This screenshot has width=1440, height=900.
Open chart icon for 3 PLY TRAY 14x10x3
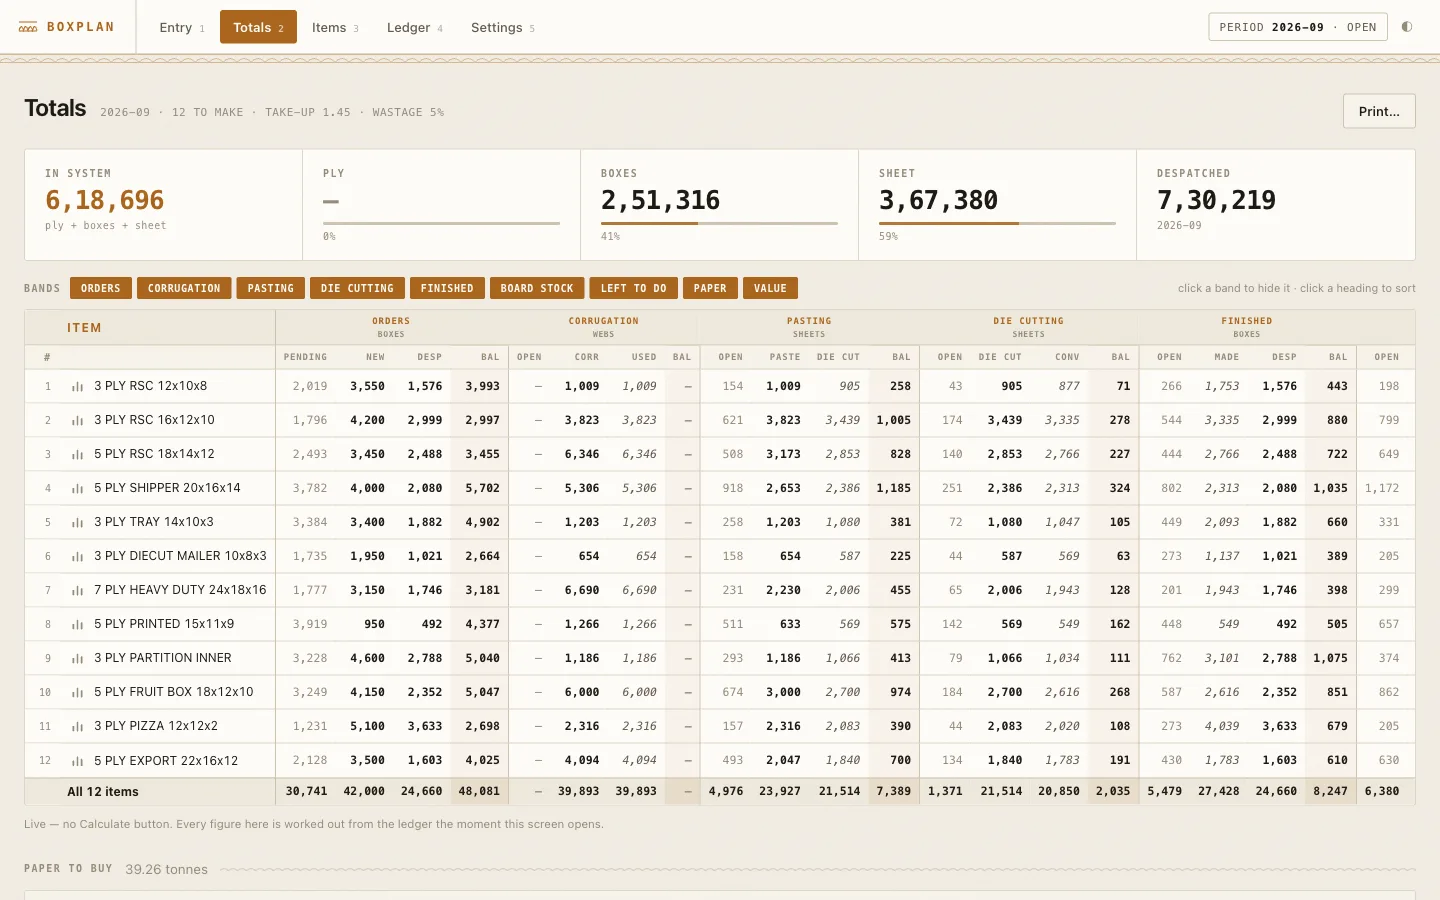coord(77,522)
